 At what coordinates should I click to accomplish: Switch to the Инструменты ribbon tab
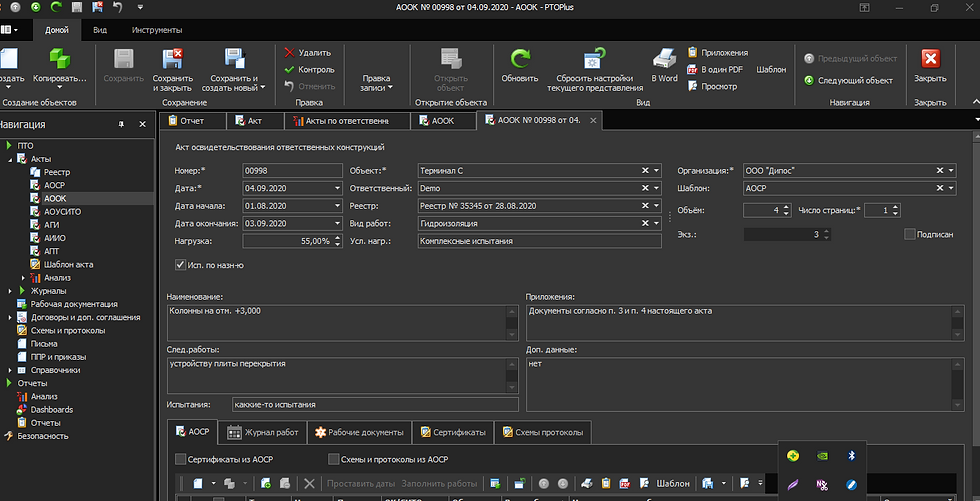click(157, 30)
